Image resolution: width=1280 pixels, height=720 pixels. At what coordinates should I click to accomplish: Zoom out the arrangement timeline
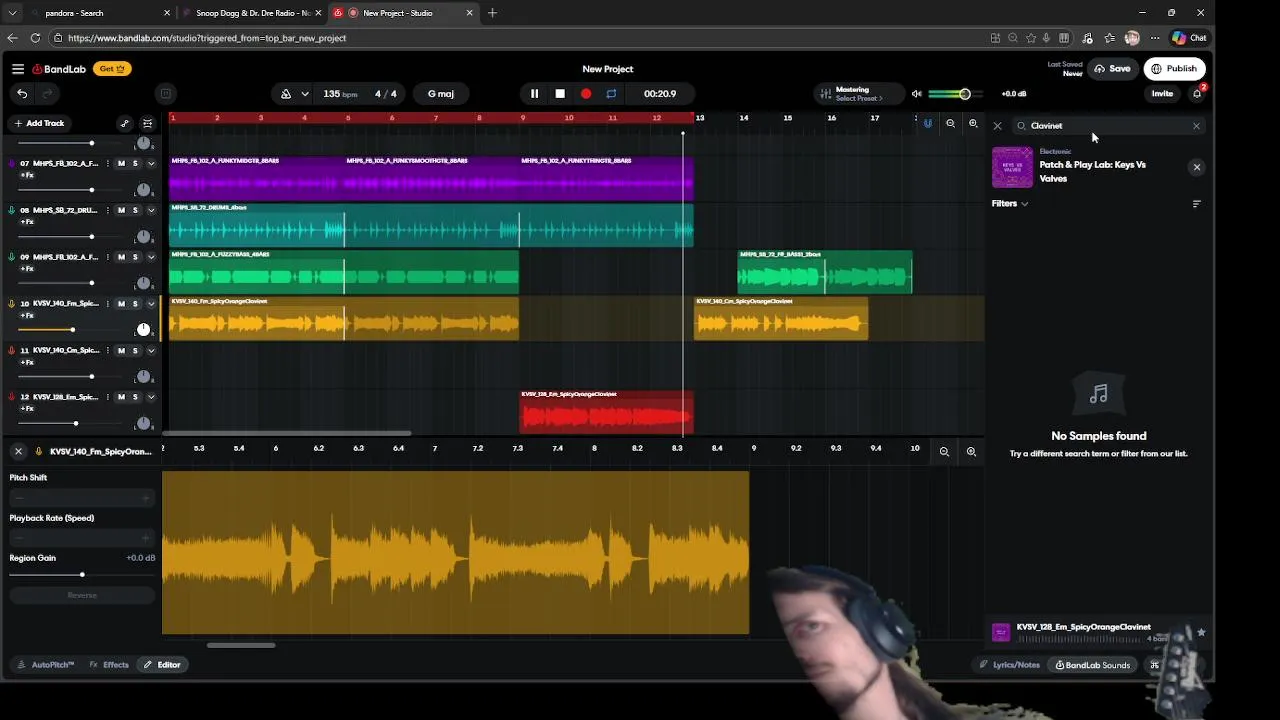(x=950, y=124)
